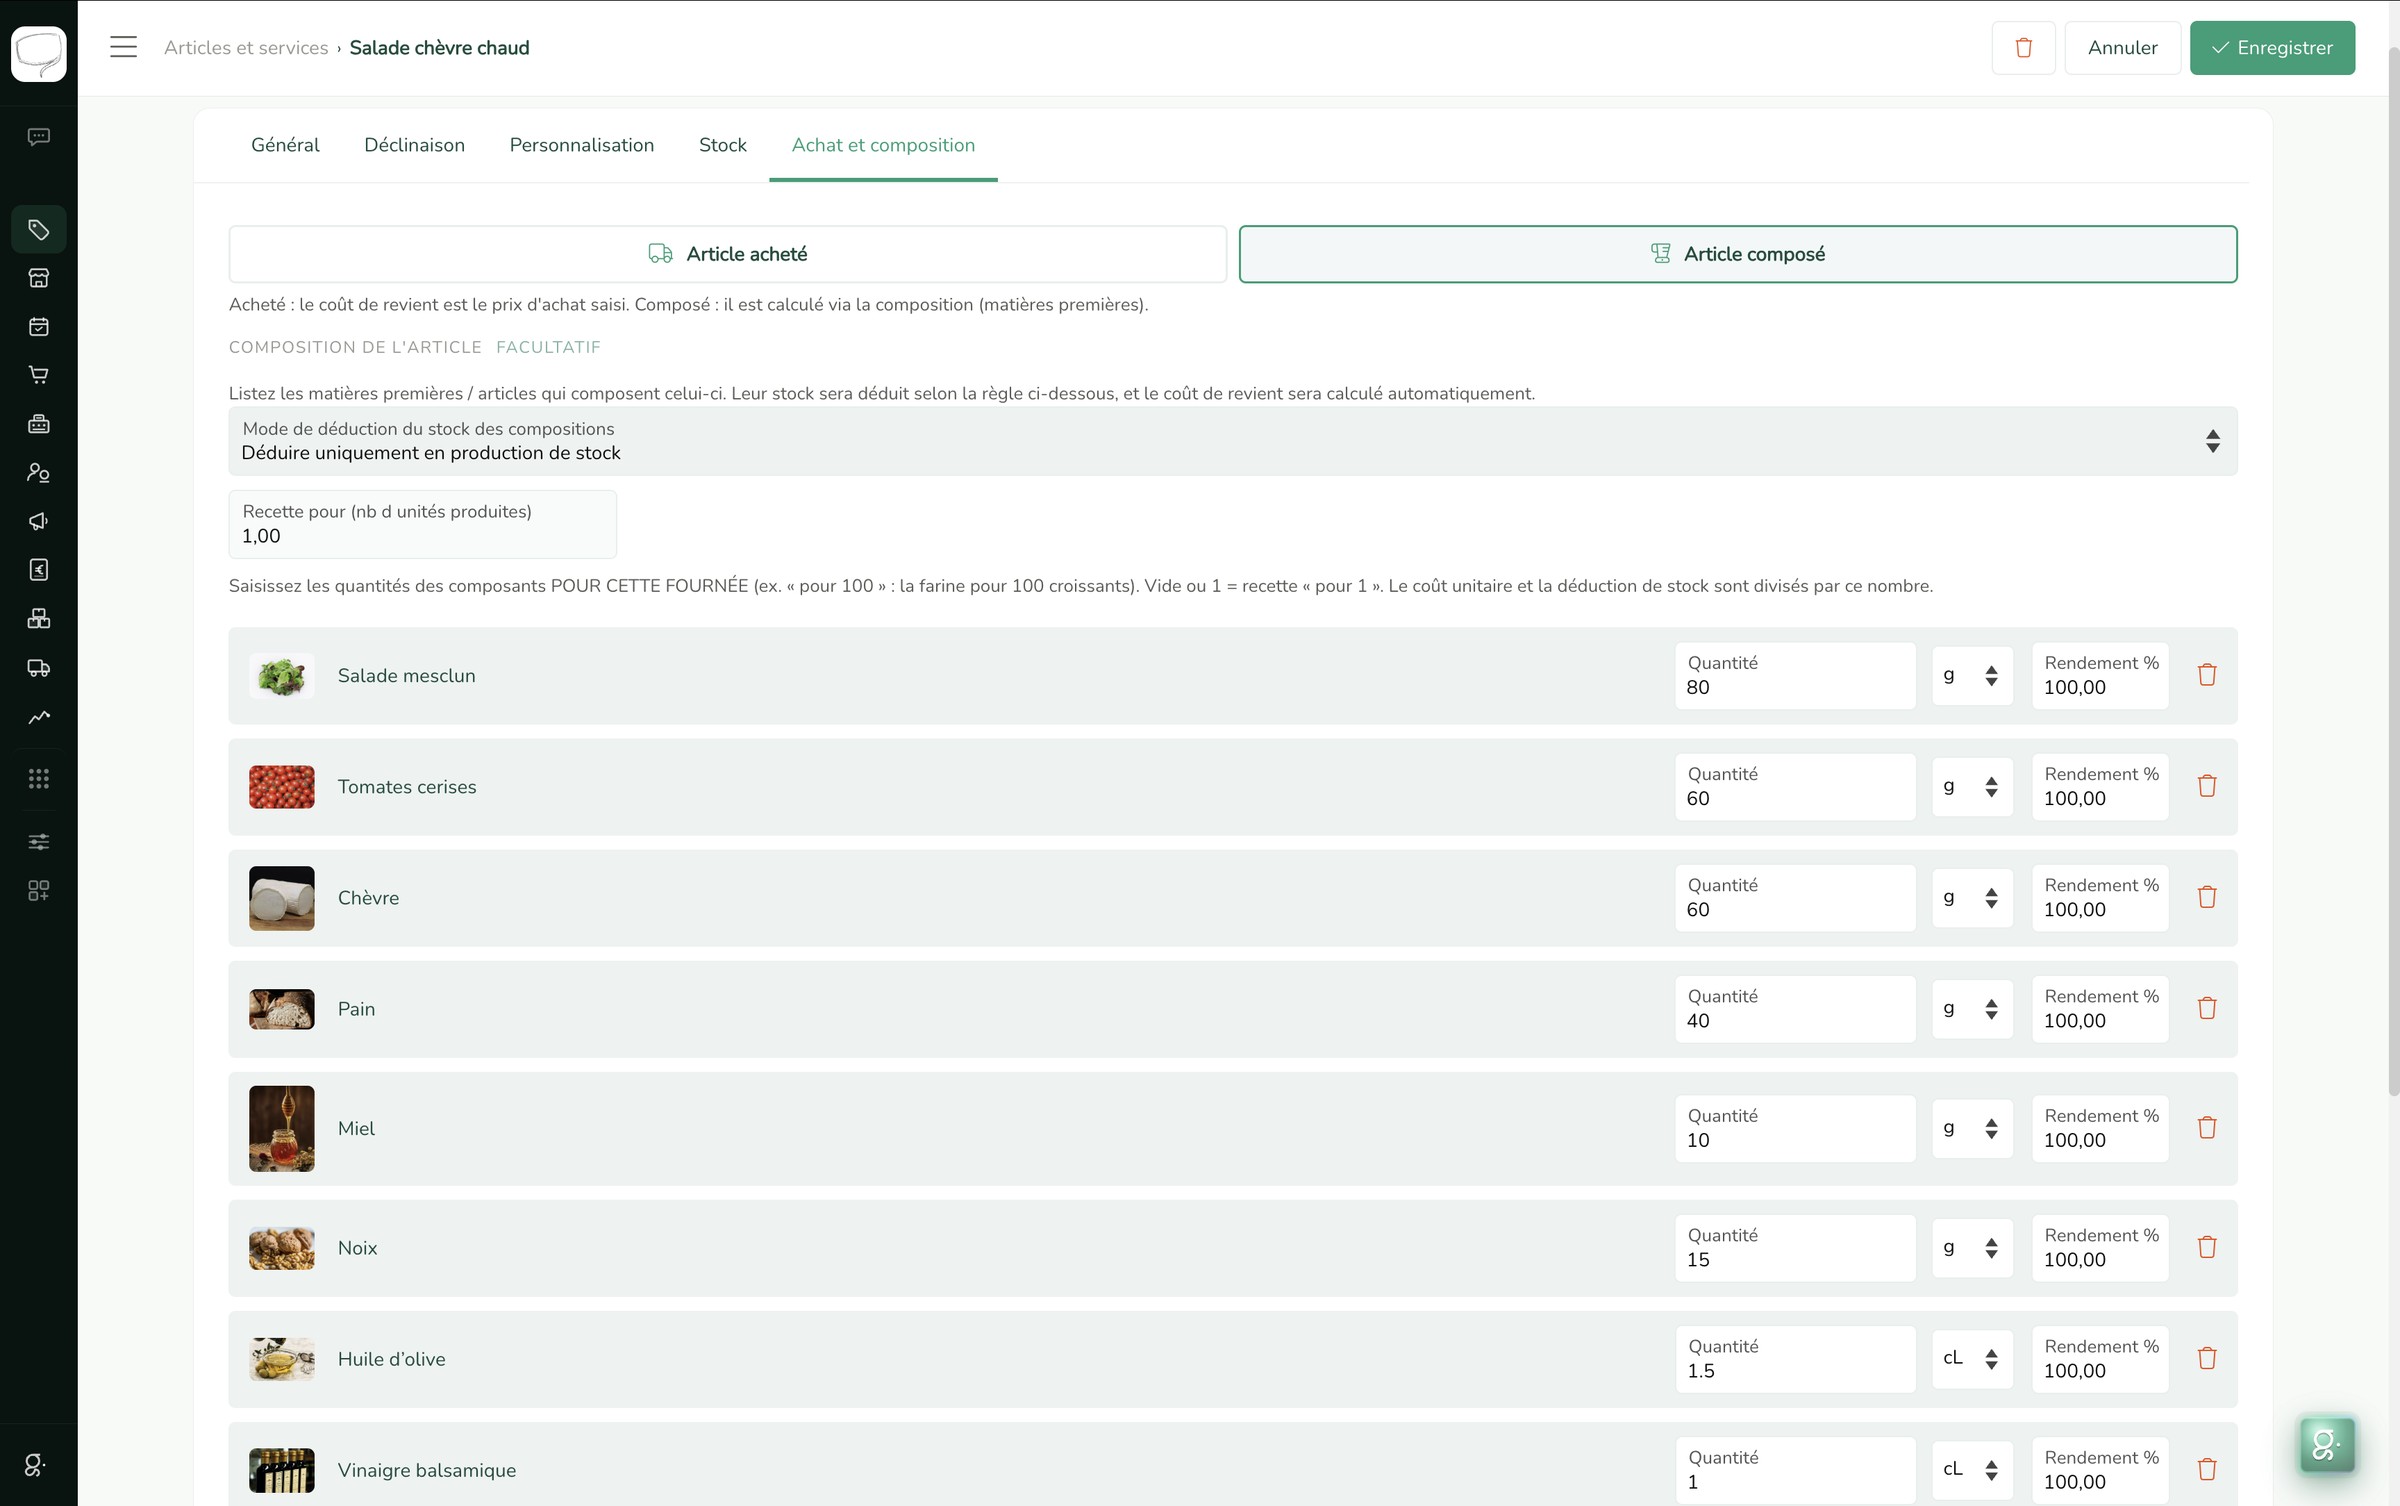2400x1506 pixels.
Task: Switch to the Stock tab
Action: point(722,145)
